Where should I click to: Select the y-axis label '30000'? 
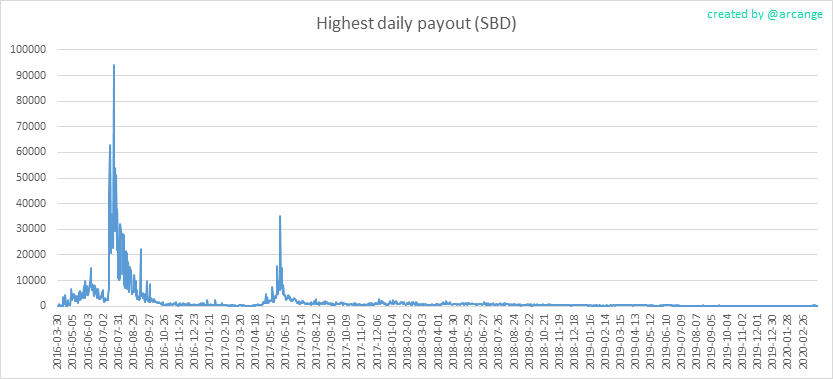pos(32,229)
